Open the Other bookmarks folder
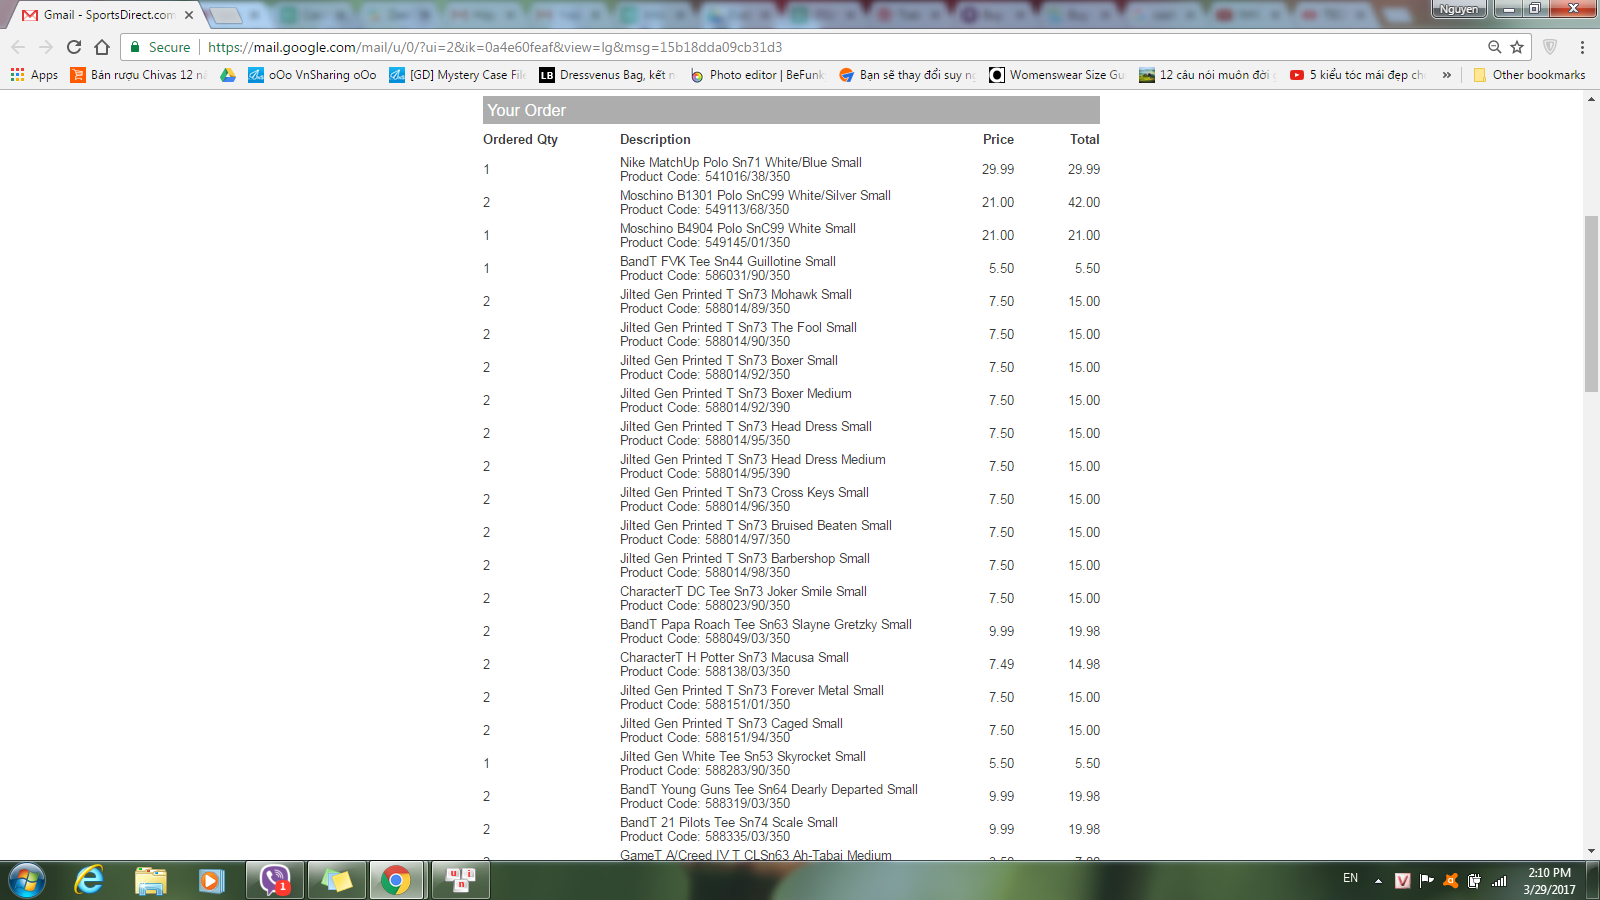 1529,75
